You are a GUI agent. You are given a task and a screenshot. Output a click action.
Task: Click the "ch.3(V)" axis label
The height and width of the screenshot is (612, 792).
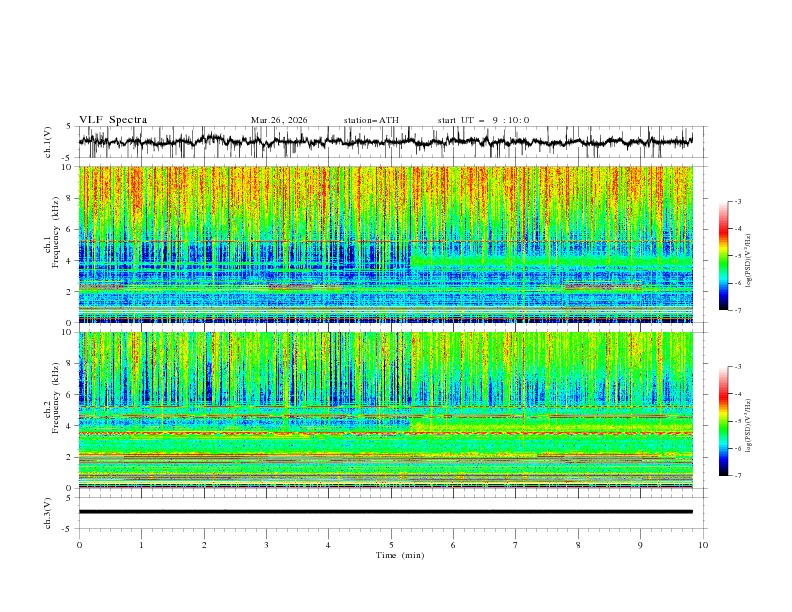coord(48,513)
